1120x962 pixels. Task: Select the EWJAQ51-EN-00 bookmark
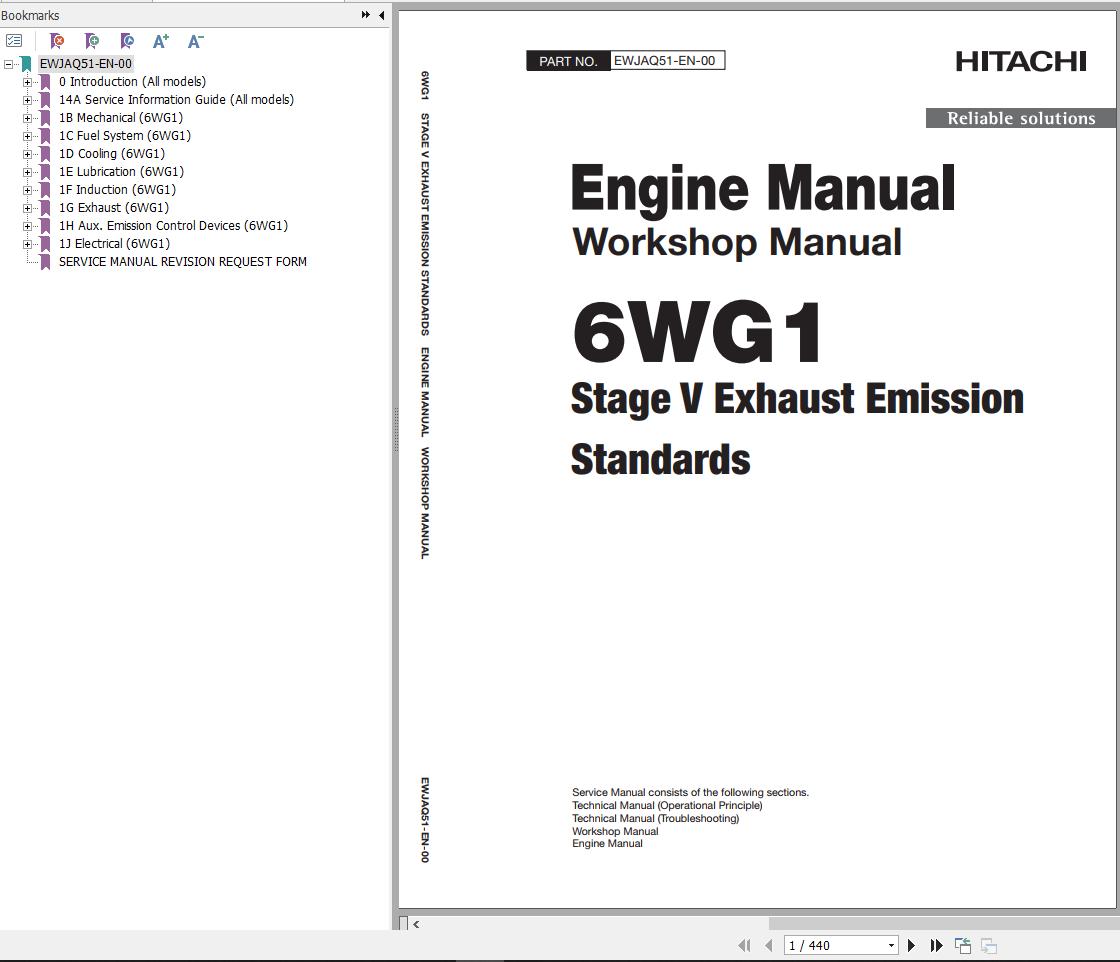86,64
